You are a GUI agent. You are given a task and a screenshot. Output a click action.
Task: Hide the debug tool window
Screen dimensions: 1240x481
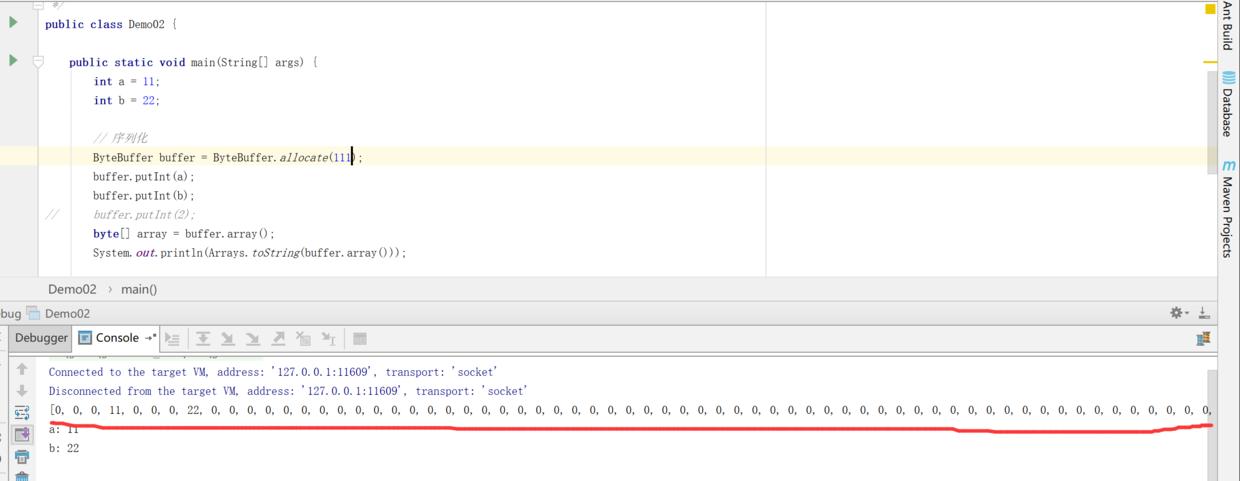(1204, 313)
